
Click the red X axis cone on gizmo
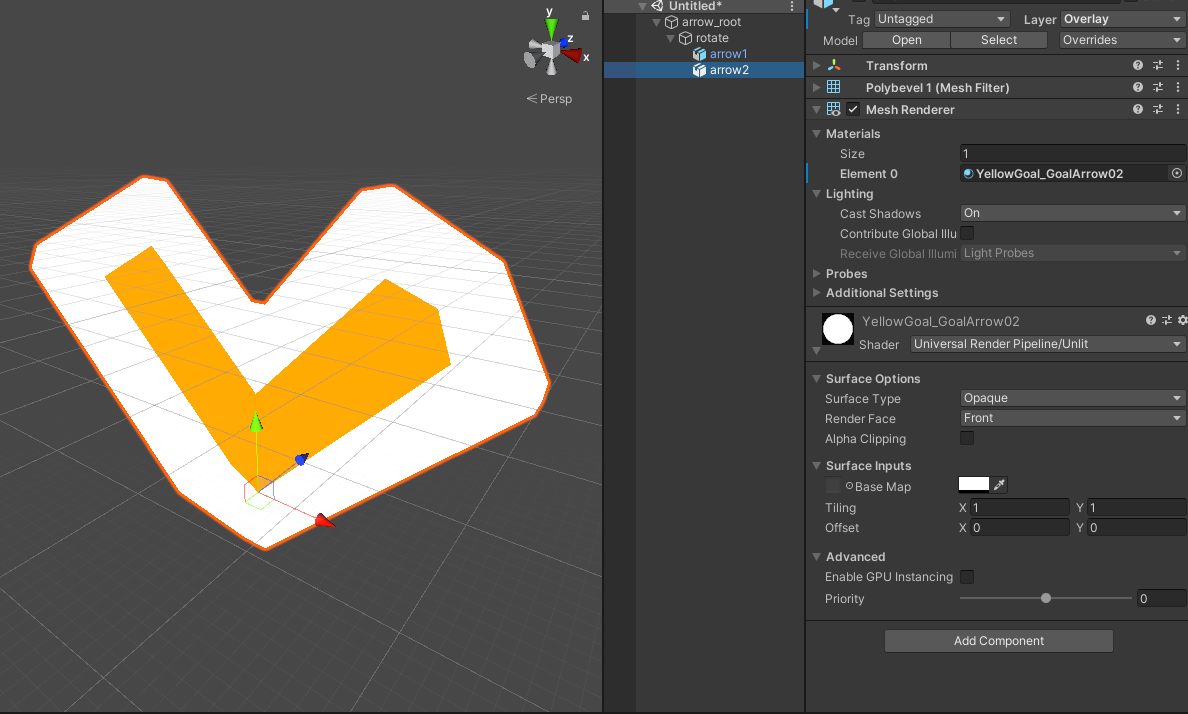pos(572,55)
